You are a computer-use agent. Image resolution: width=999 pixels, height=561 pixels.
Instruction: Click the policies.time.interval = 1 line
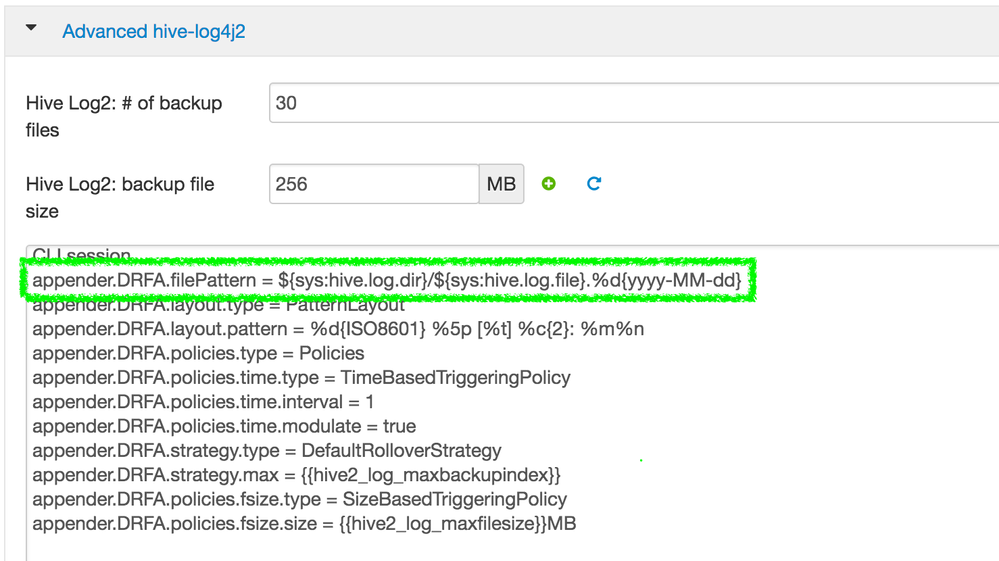[203, 402]
